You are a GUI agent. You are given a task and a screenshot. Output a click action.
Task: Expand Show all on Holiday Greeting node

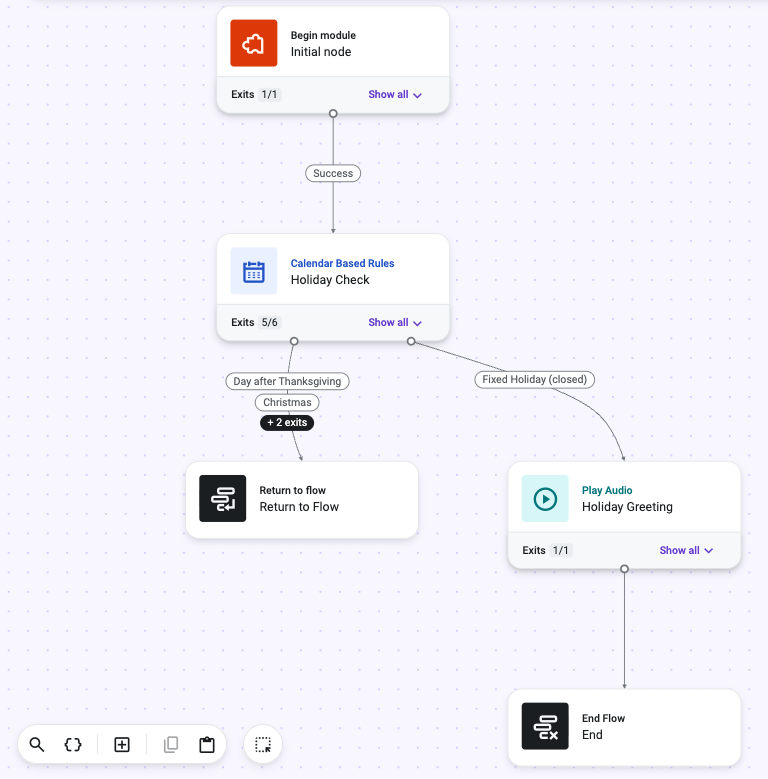[686, 550]
